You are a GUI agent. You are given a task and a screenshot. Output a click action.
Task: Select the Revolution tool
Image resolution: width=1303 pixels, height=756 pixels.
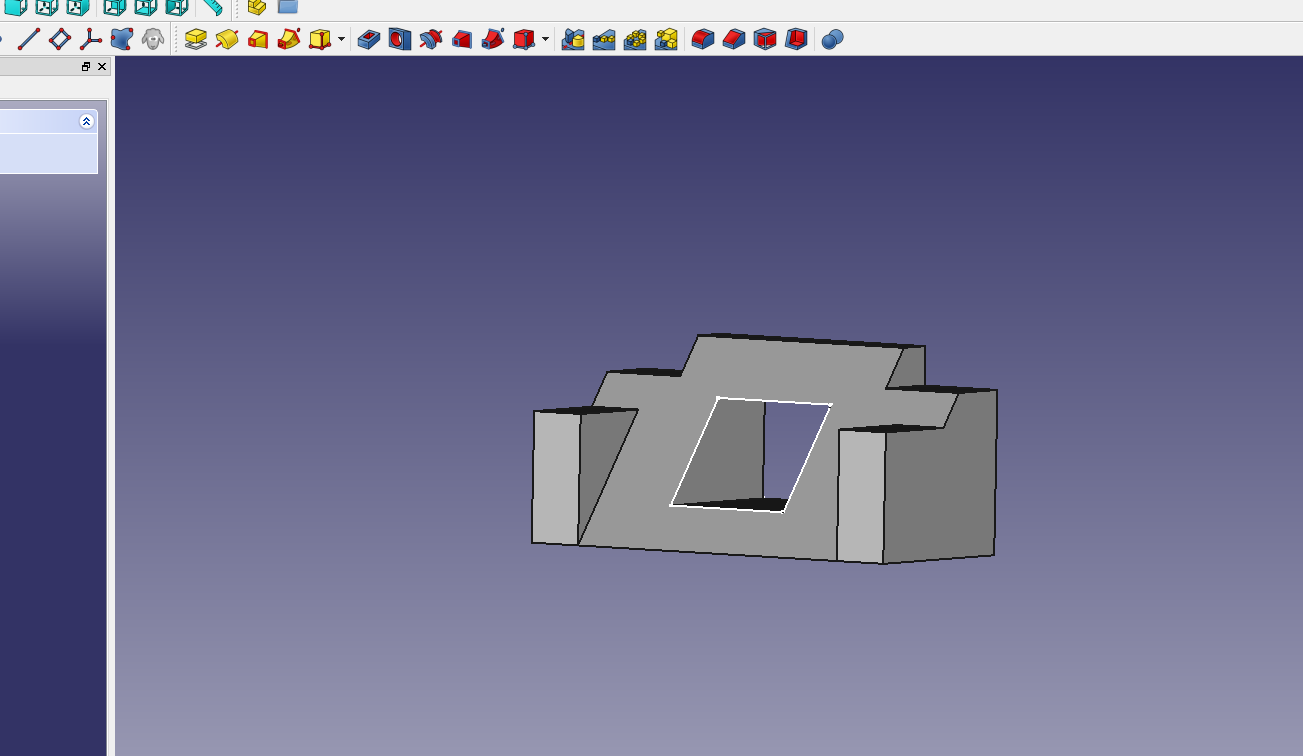tap(227, 40)
